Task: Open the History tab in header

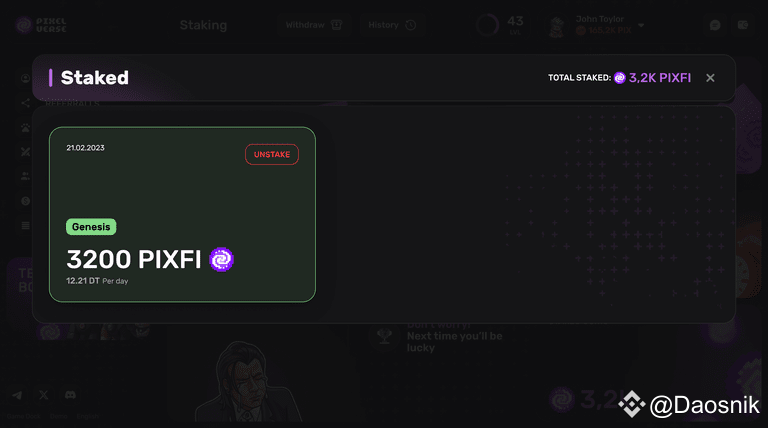Action: tap(392, 25)
